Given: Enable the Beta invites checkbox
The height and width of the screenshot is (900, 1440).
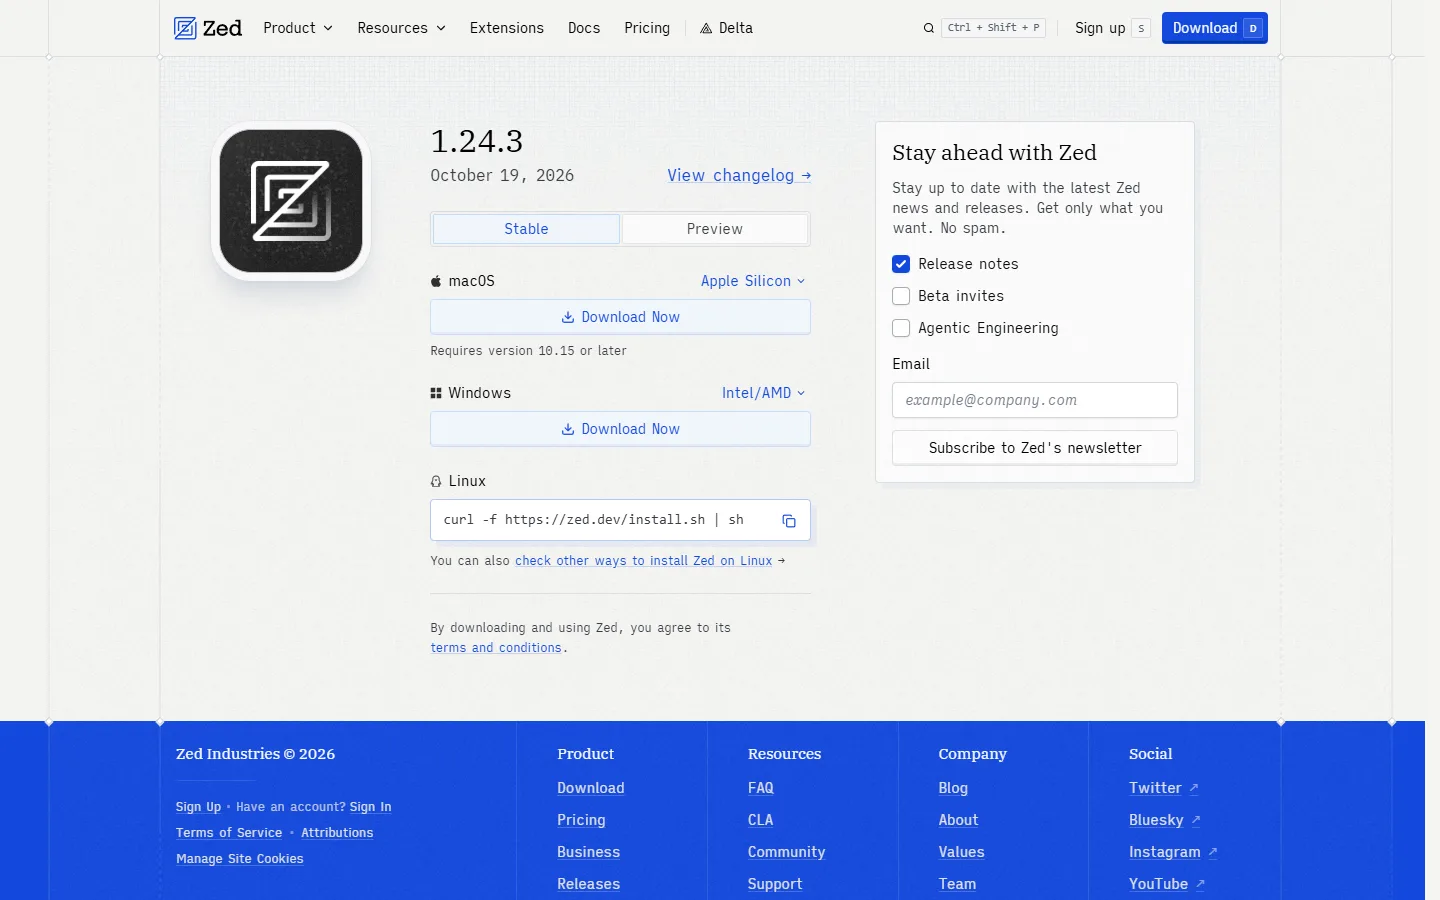Looking at the screenshot, I should coord(901,296).
